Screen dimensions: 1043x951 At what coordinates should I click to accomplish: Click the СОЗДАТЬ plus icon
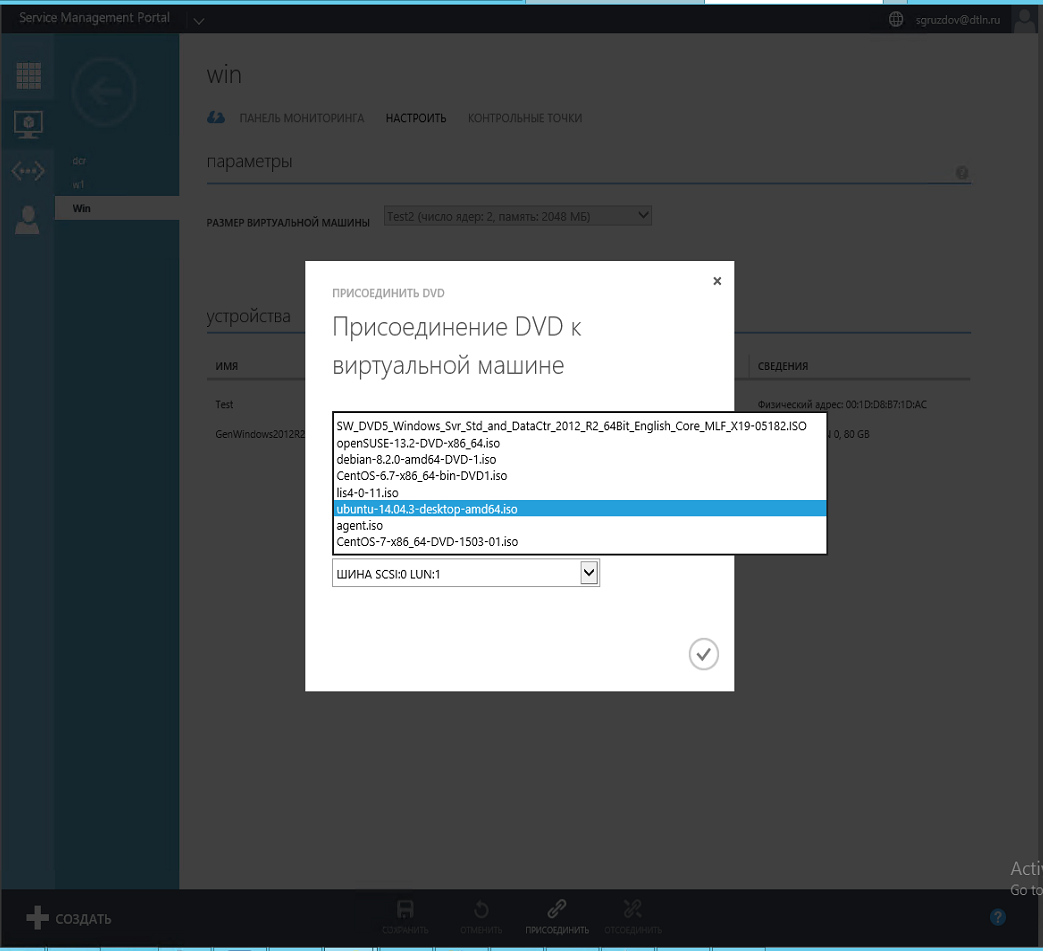[35, 917]
